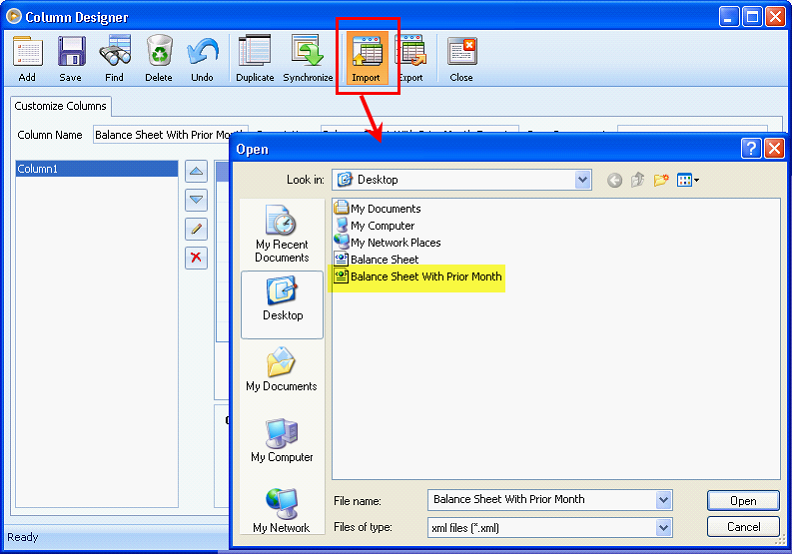Select My Computer in the file list
Screen dimensions: 793x555
tap(374, 226)
